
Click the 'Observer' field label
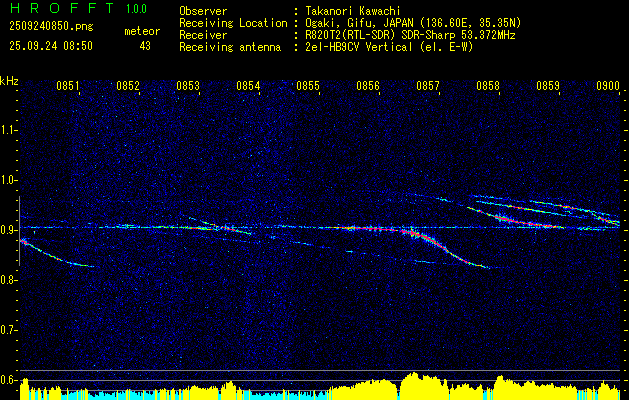[203, 11]
